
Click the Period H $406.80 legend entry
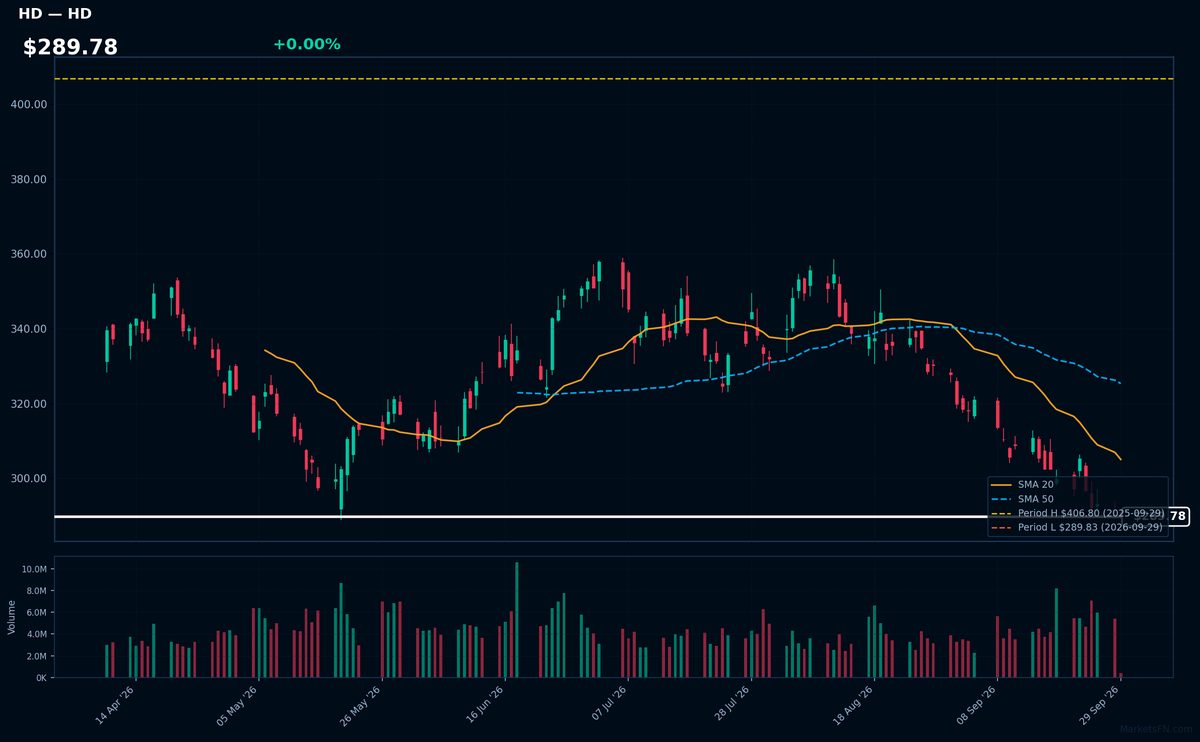[x=1078, y=513]
